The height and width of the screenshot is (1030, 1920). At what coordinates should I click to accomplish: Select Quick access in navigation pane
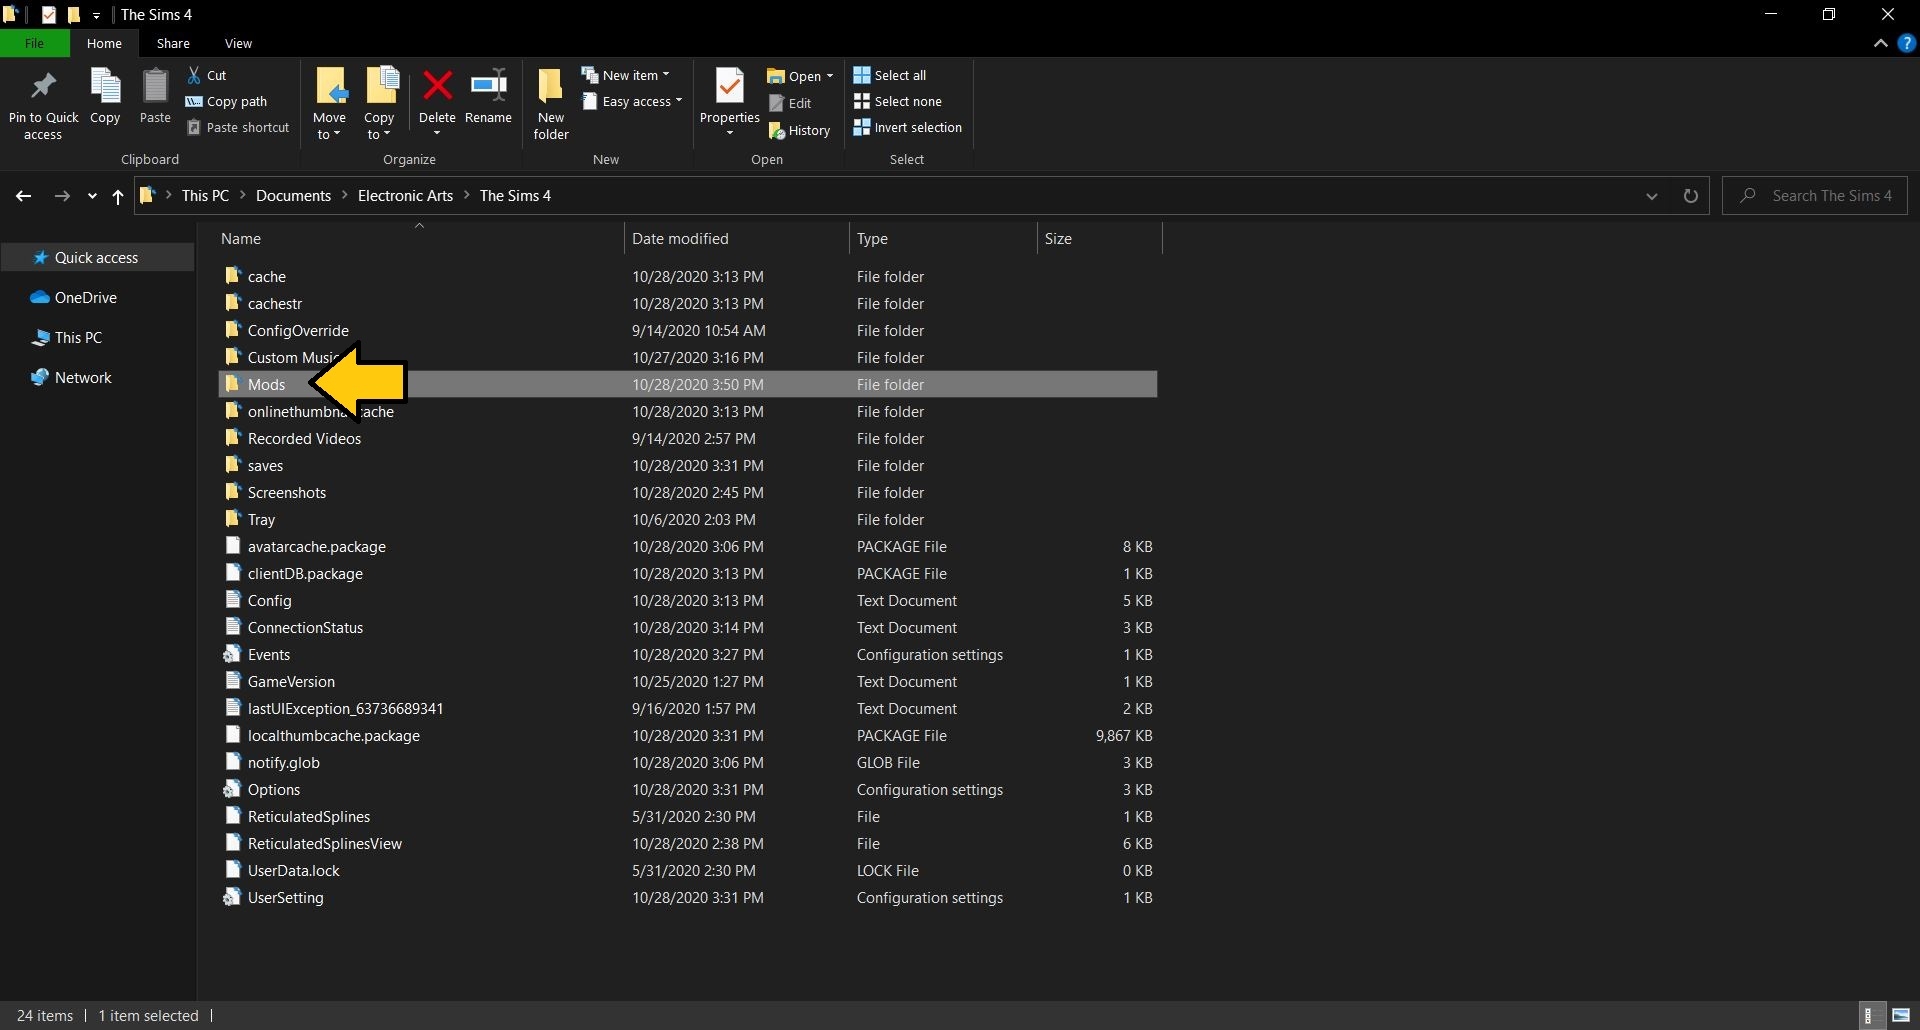pyautogui.click(x=97, y=257)
